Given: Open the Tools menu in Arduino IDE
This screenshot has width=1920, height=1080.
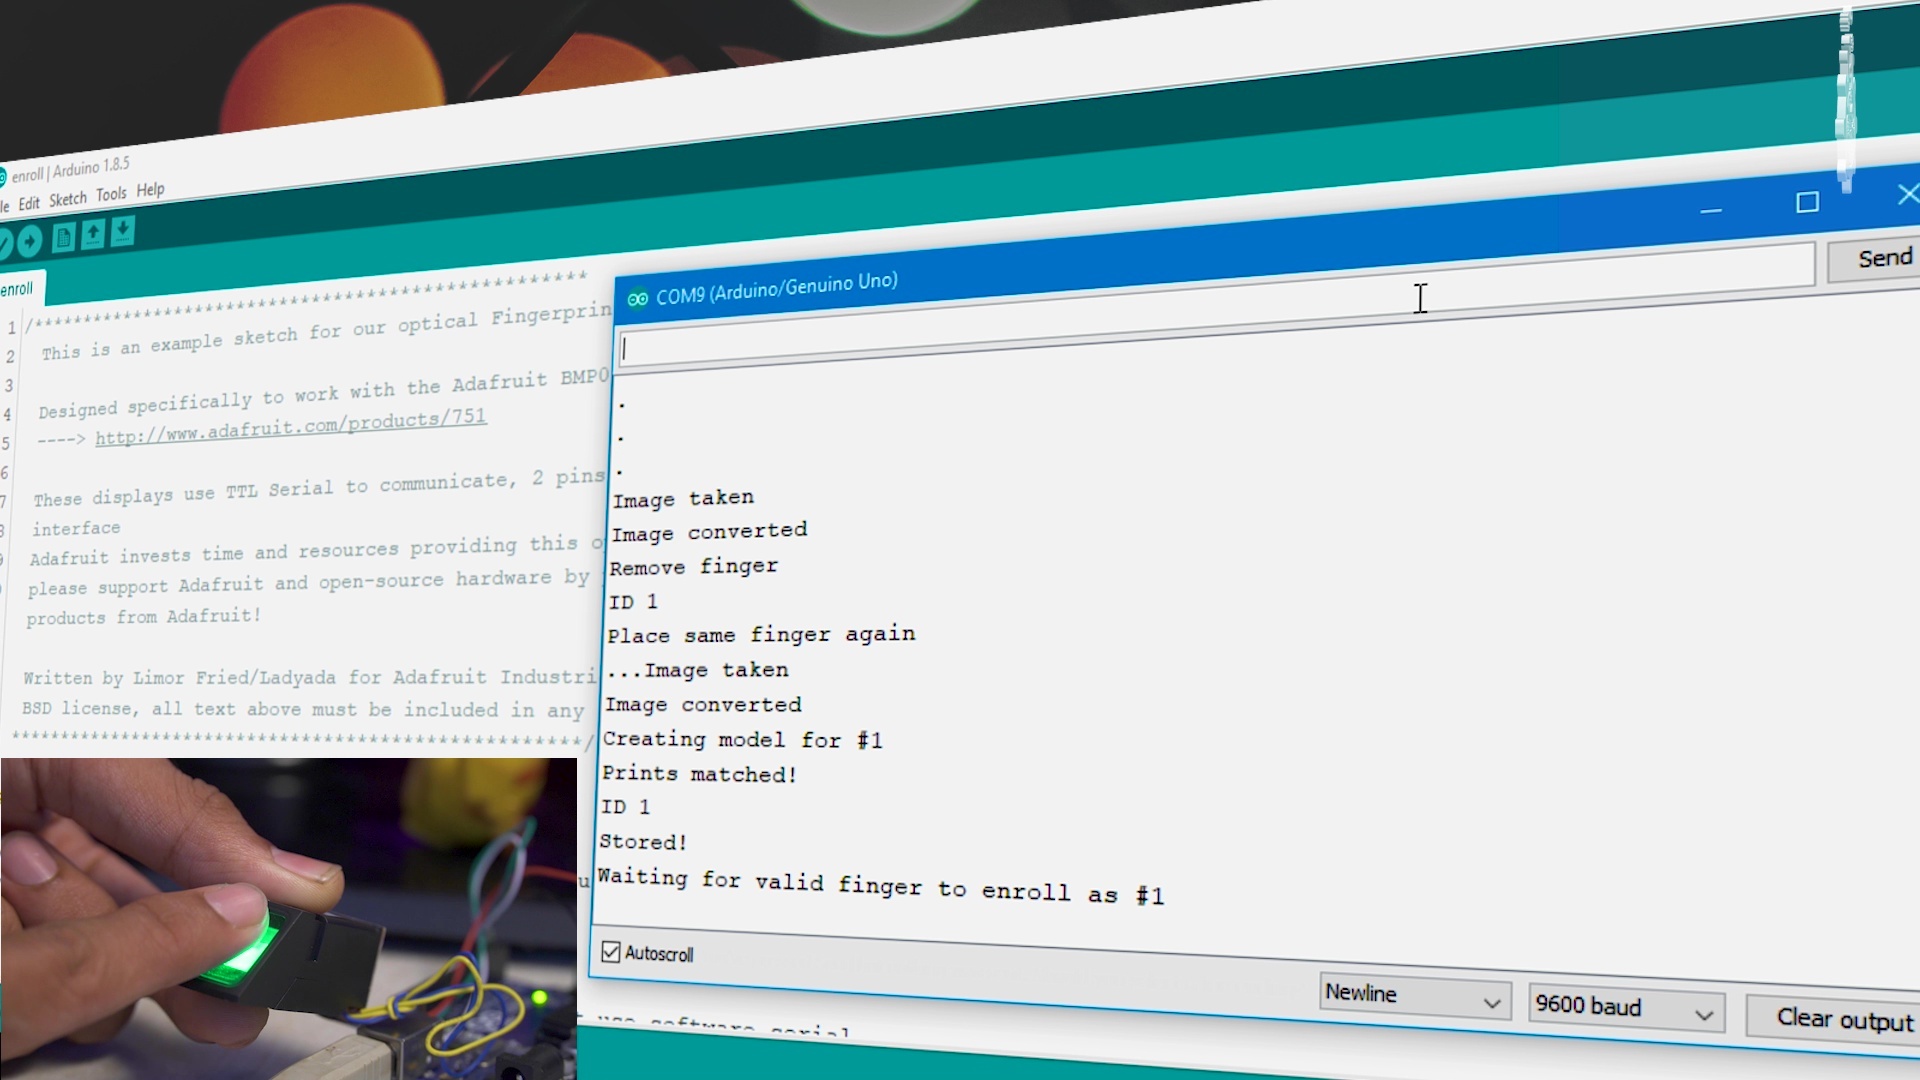Looking at the screenshot, I should pyautogui.click(x=111, y=194).
